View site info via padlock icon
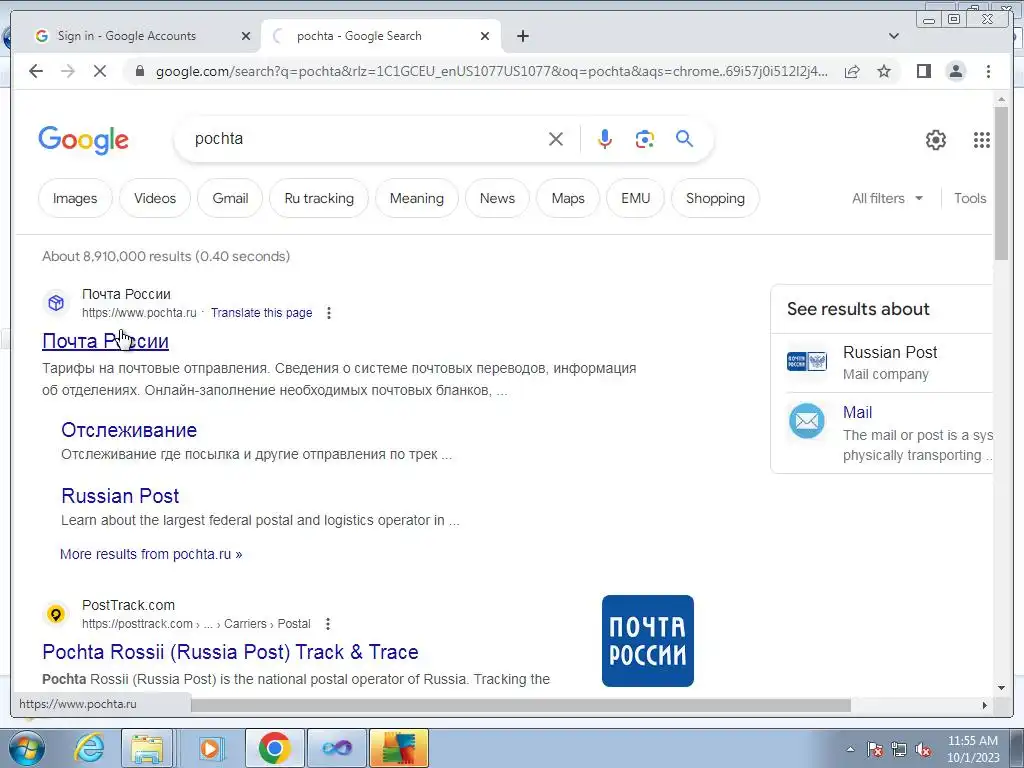This screenshot has width=1024, height=768. click(140, 71)
